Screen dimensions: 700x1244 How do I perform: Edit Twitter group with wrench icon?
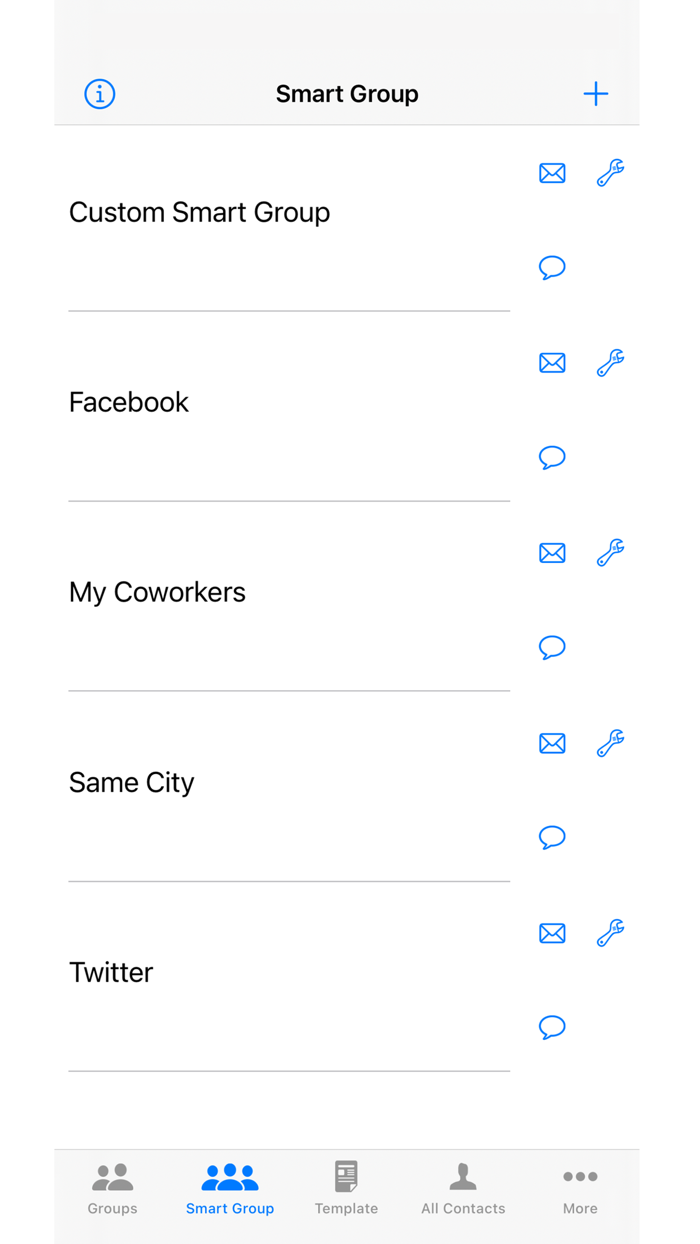[610, 933]
